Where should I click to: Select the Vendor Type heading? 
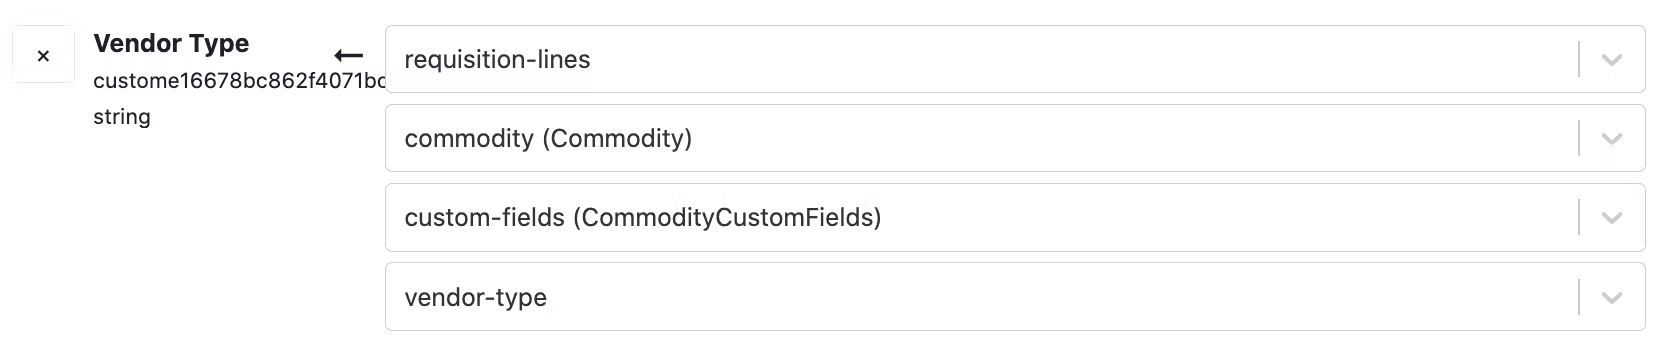[x=171, y=44]
